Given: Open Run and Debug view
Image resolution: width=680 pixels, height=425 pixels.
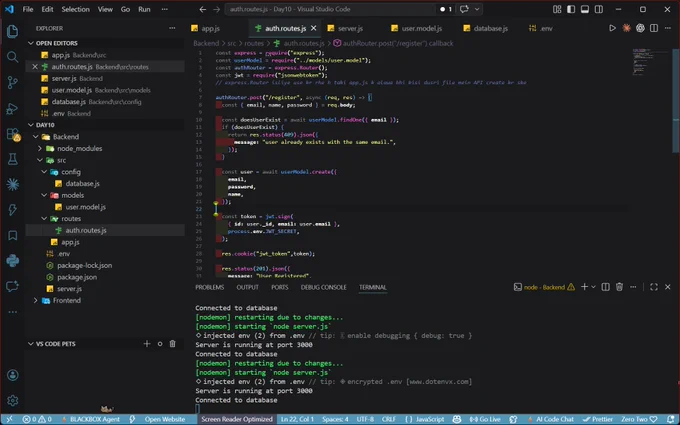Looking at the screenshot, I should 13,108.
